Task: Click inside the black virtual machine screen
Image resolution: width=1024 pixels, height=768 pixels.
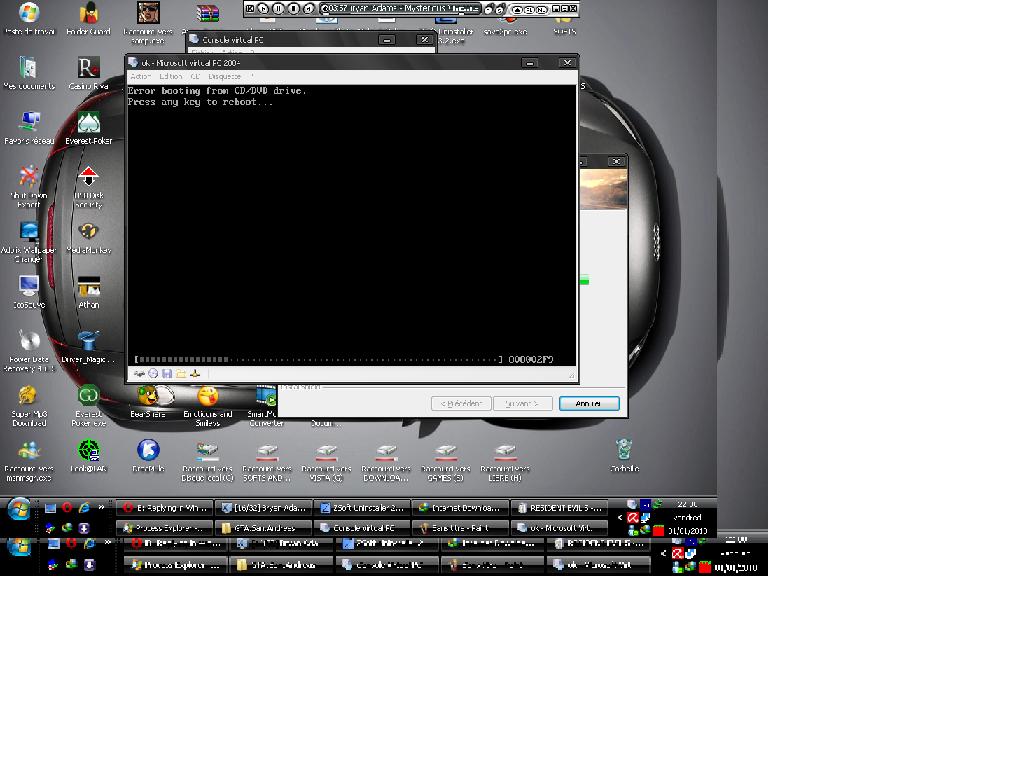Action: 351,225
